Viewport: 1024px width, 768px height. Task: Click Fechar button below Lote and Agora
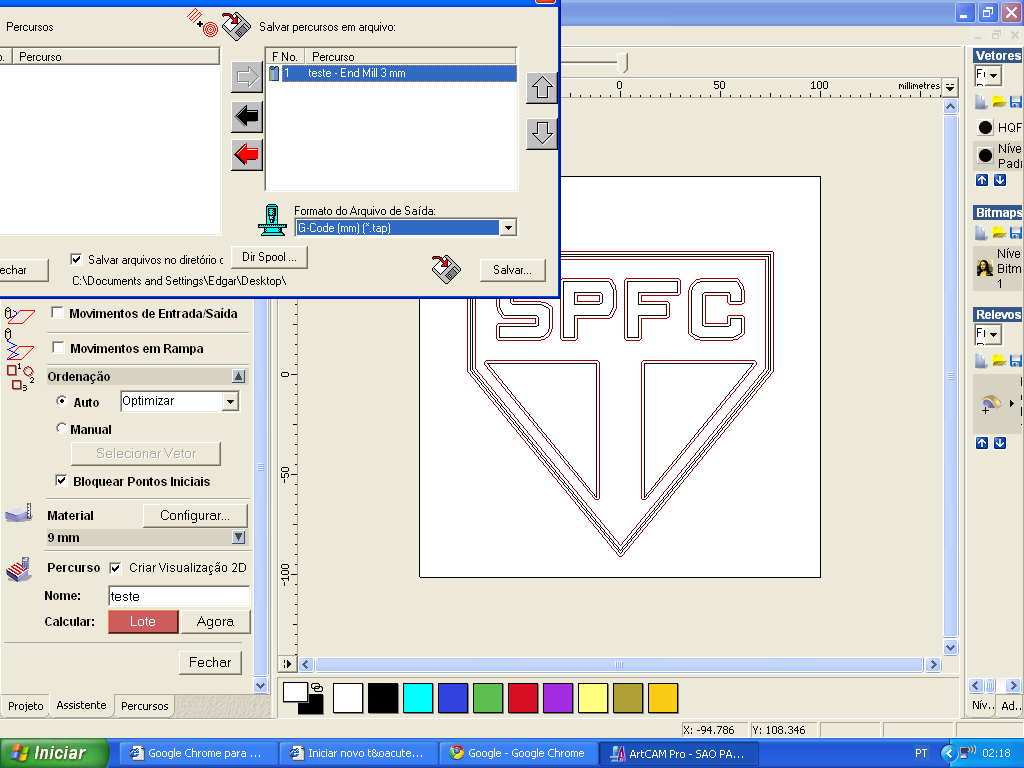click(x=210, y=662)
